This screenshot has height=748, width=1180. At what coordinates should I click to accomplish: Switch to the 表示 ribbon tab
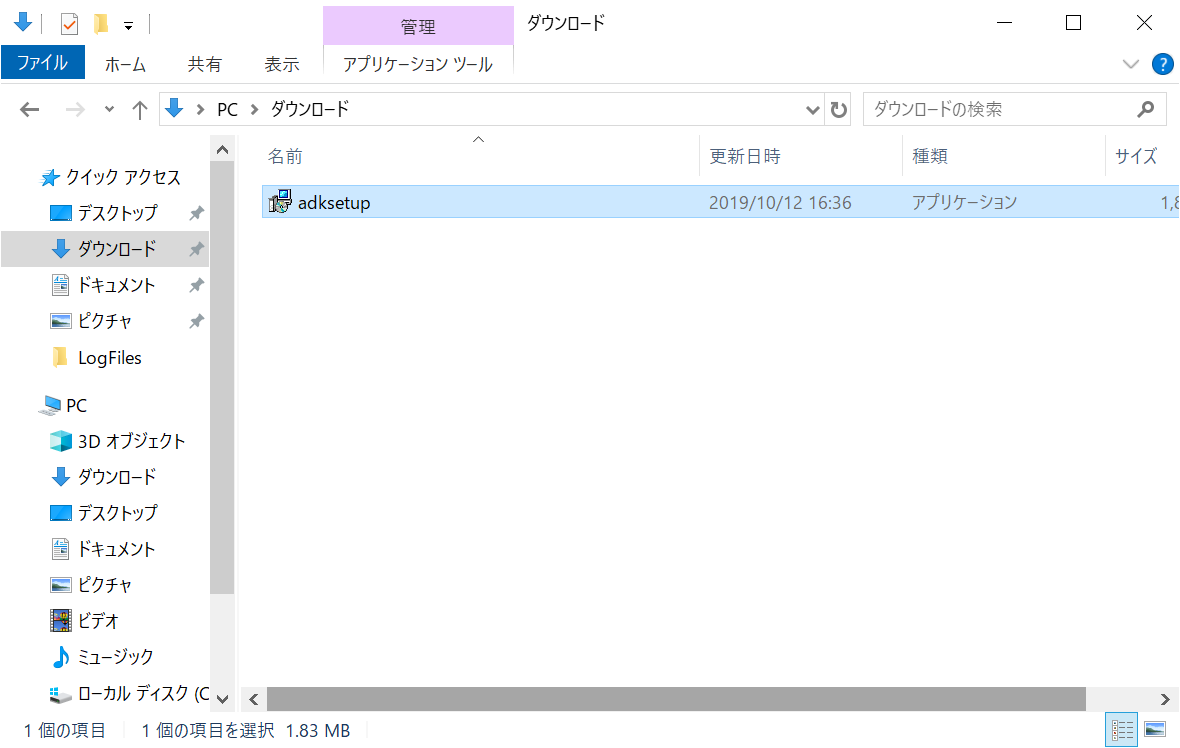coord(282,65)
